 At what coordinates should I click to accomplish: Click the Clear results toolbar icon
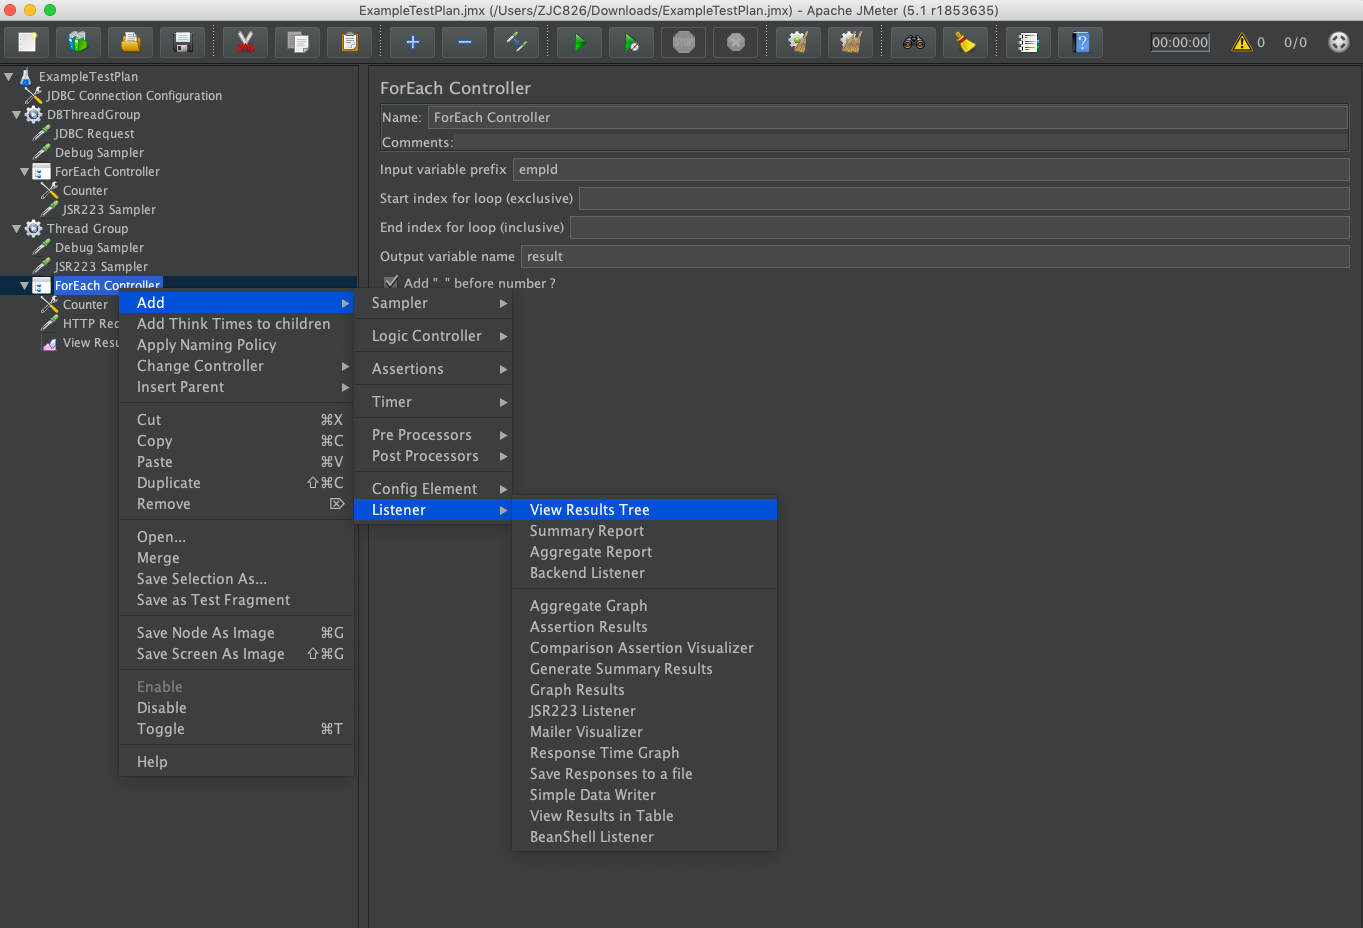tap(798, 42)
